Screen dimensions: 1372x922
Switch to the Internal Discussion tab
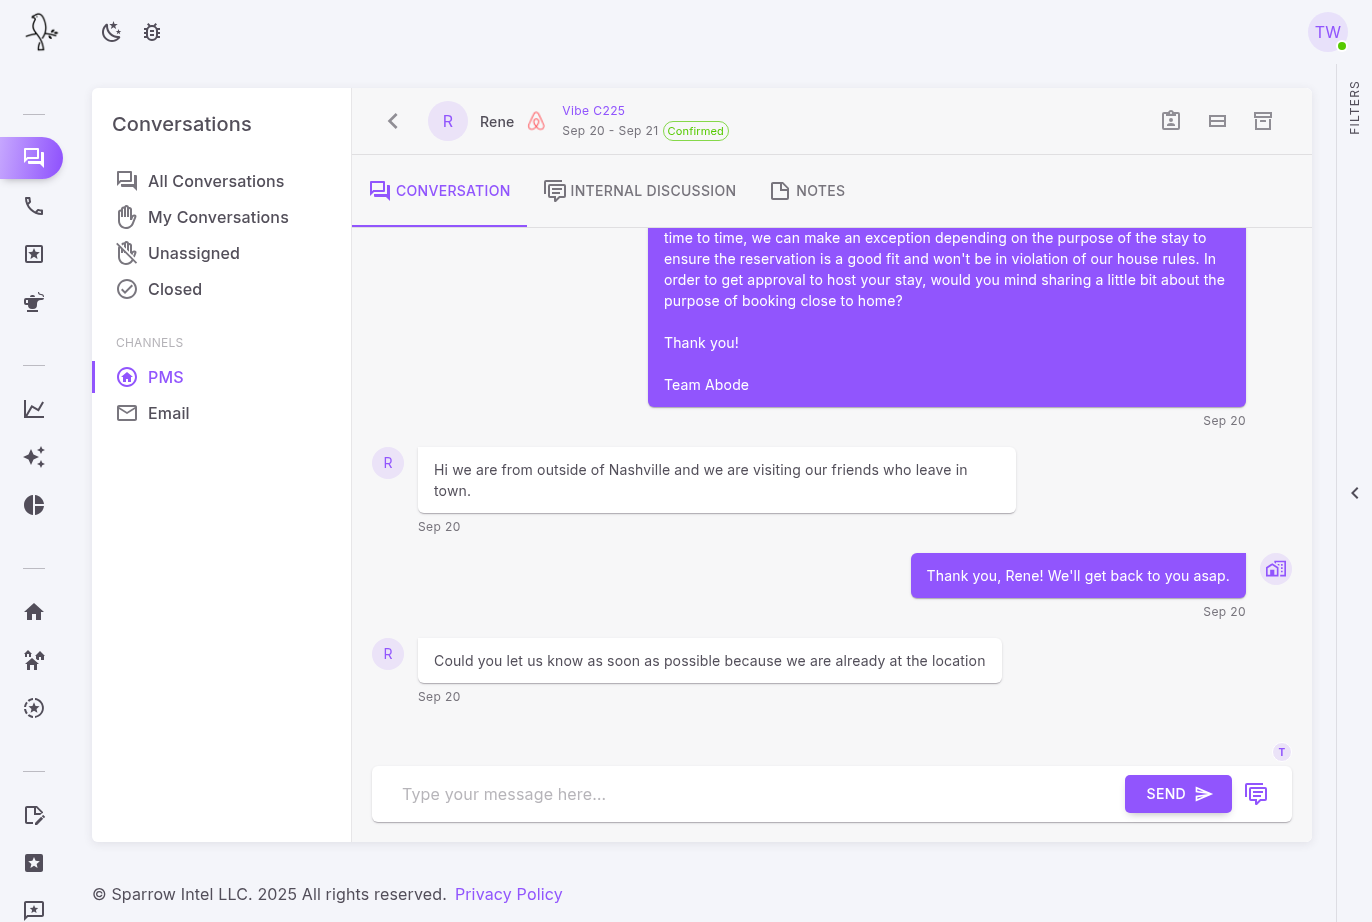[640, 191]
